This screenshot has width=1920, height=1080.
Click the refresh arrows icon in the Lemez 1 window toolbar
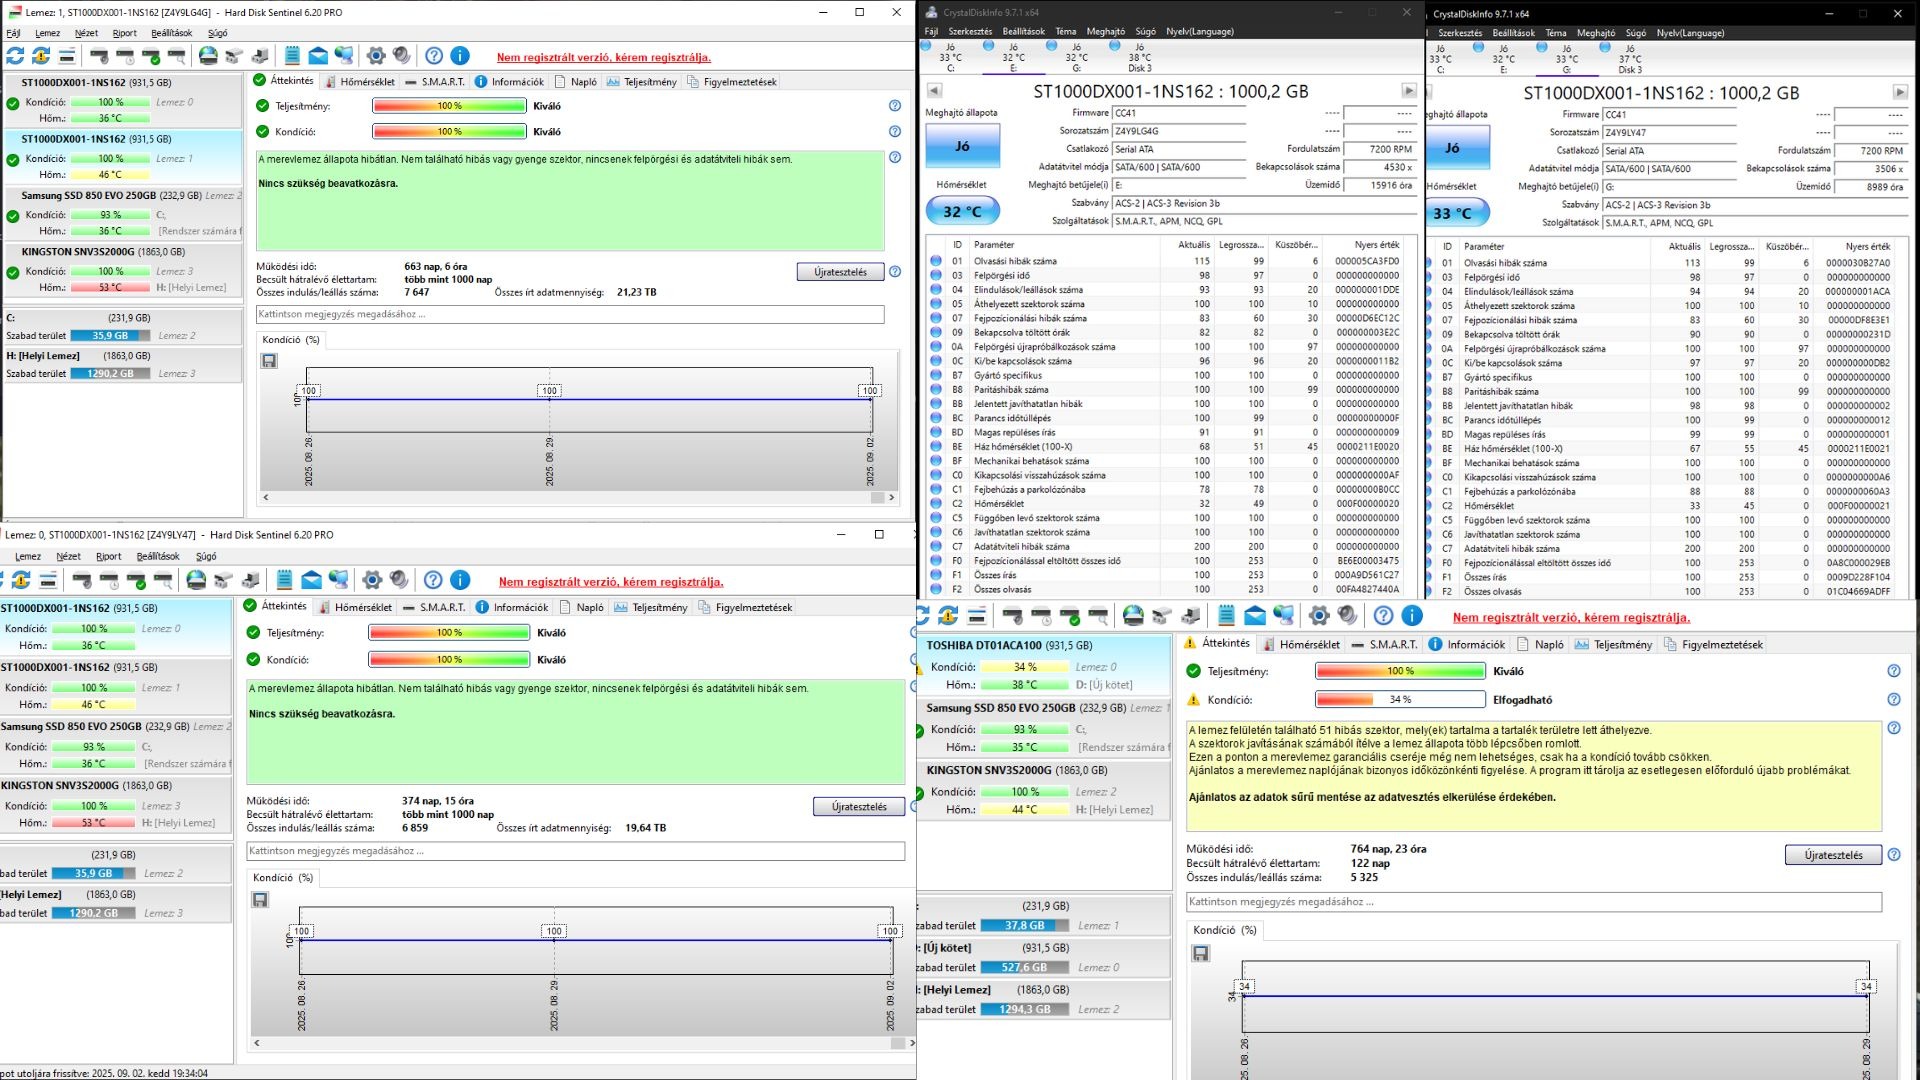click(15, 56)
